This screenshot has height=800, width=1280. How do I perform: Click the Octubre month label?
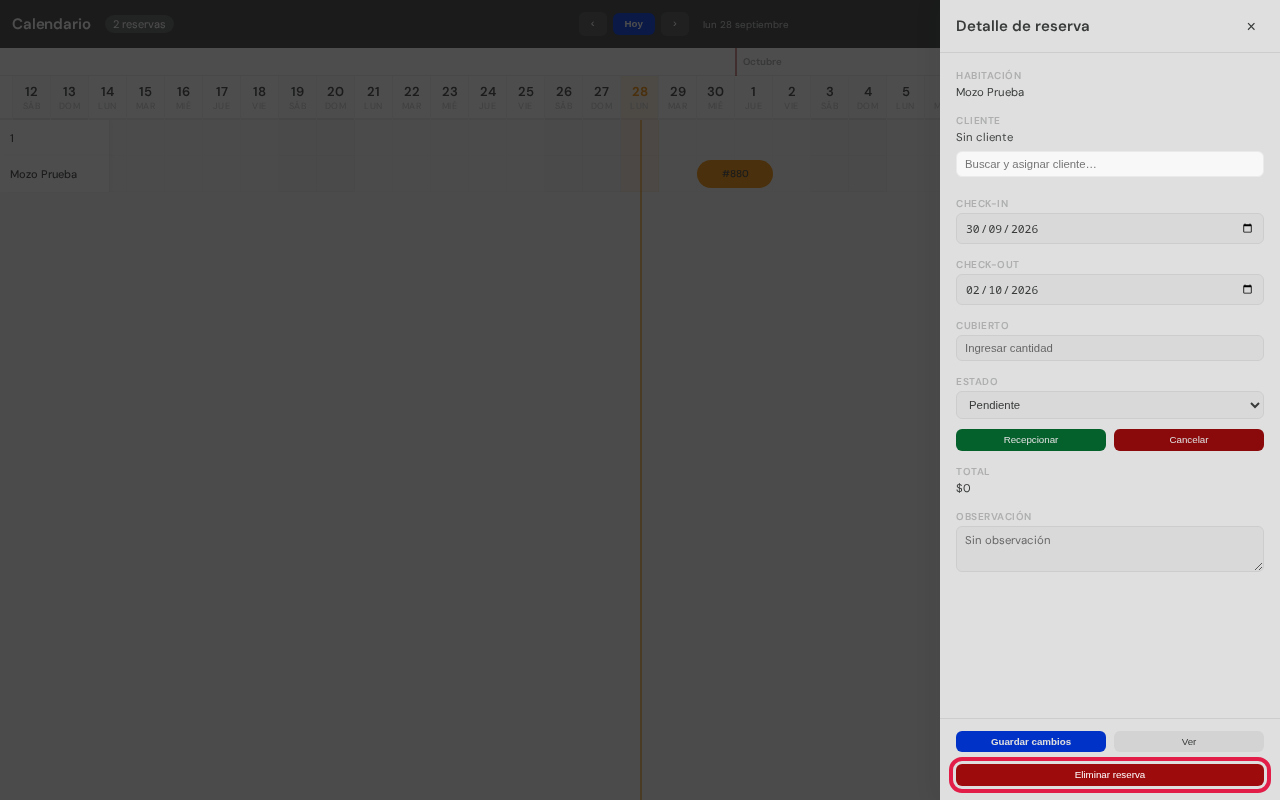click(x=762, y=62)
